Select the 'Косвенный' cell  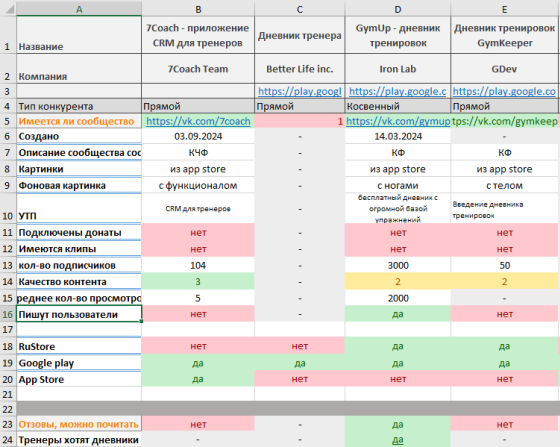(x=398, y=106)
